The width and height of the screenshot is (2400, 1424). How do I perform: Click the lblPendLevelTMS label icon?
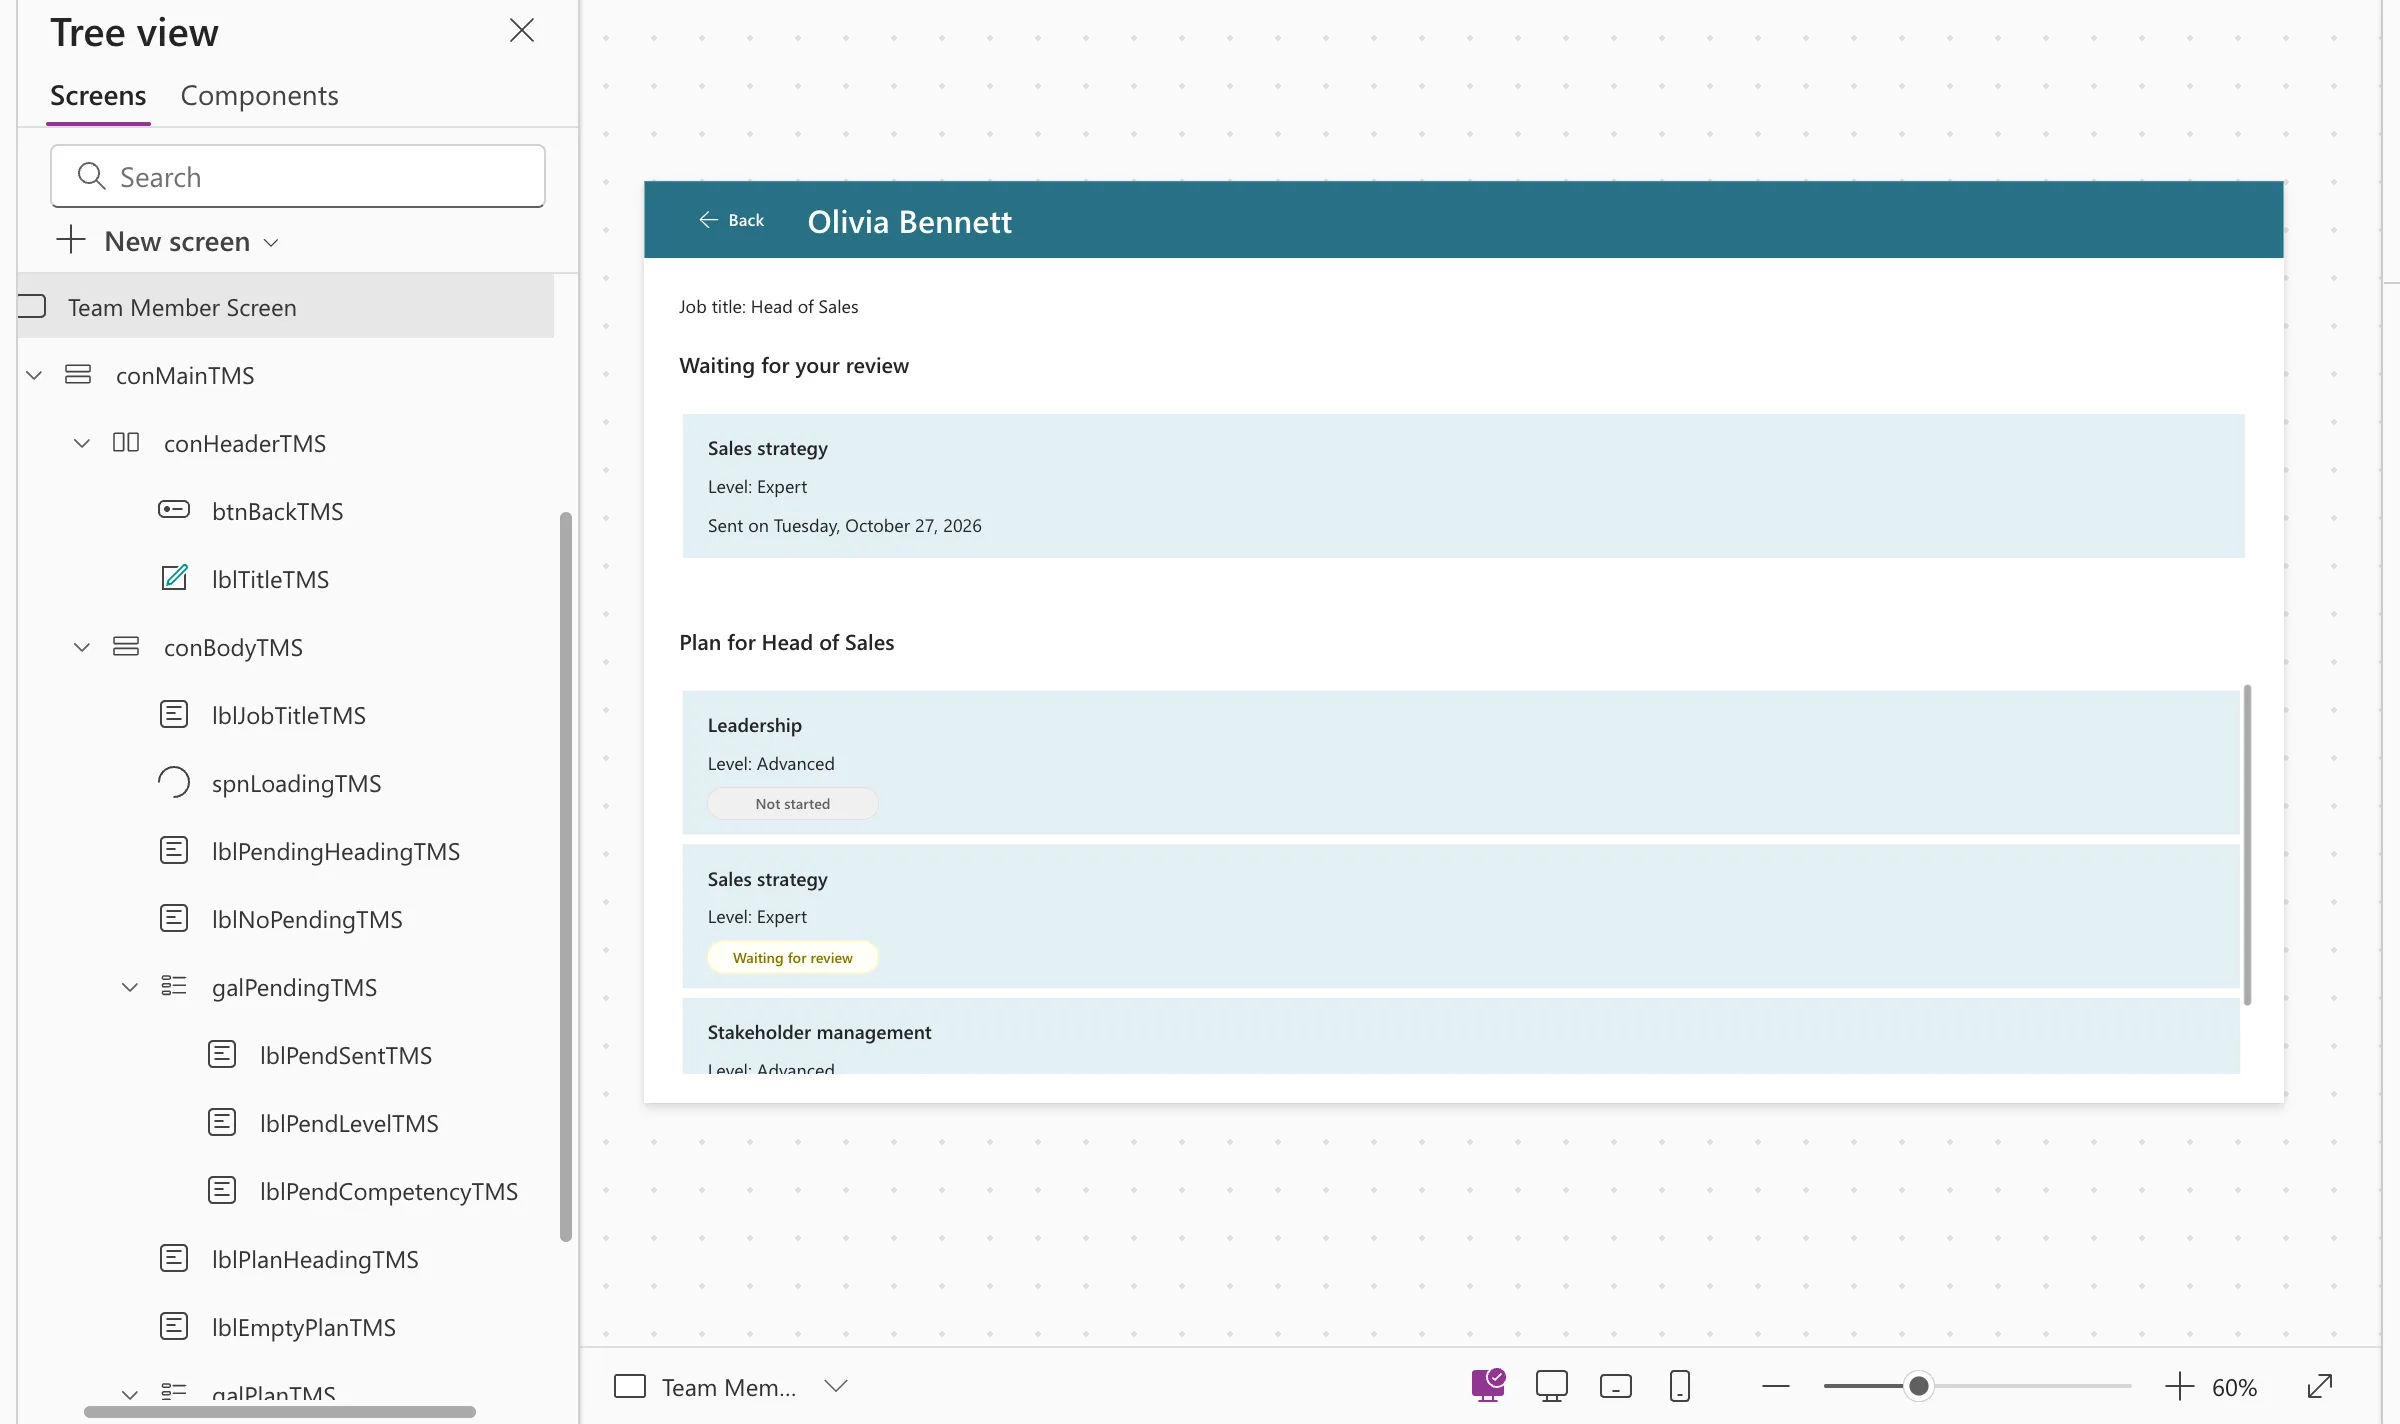[222, 1122]
